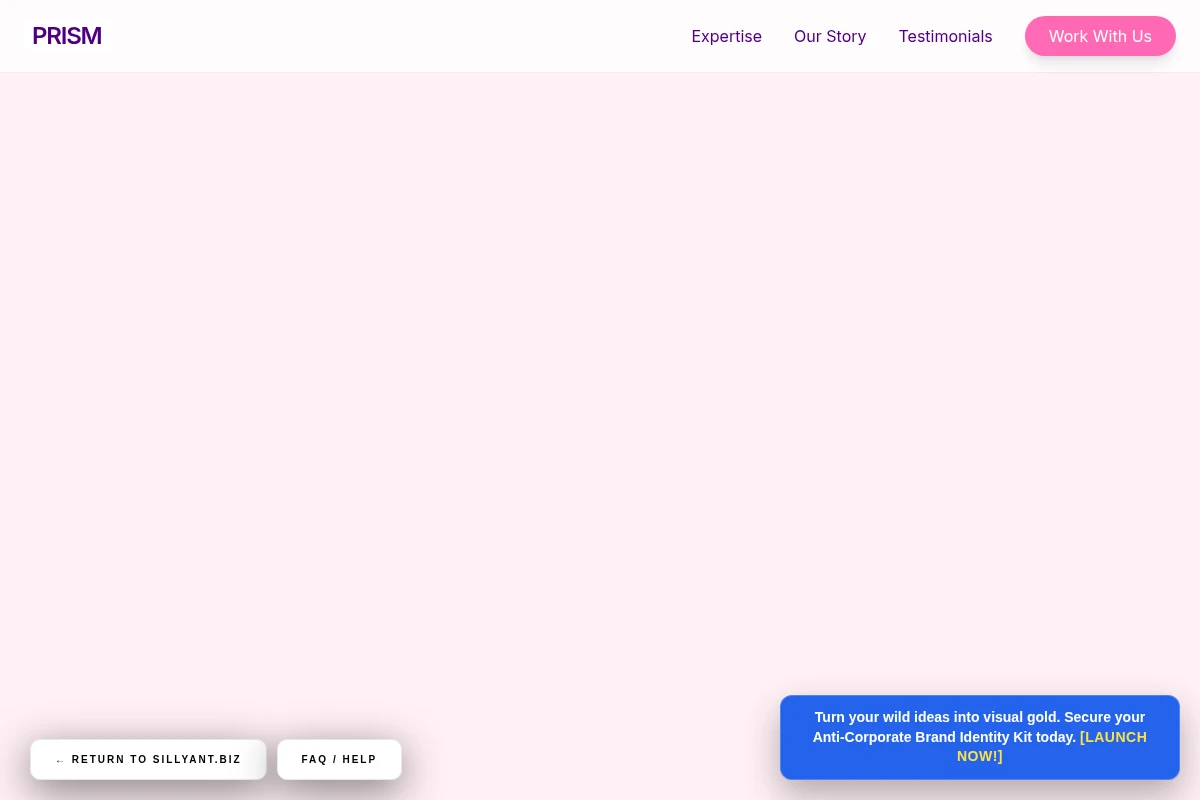Click the blue promo banner text

980,737
